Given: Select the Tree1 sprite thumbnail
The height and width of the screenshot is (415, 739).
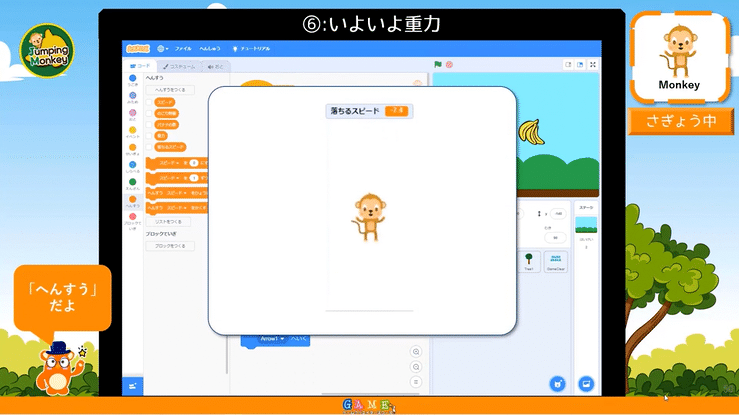Looking at the screenshot, I should [x=529, y=261].
